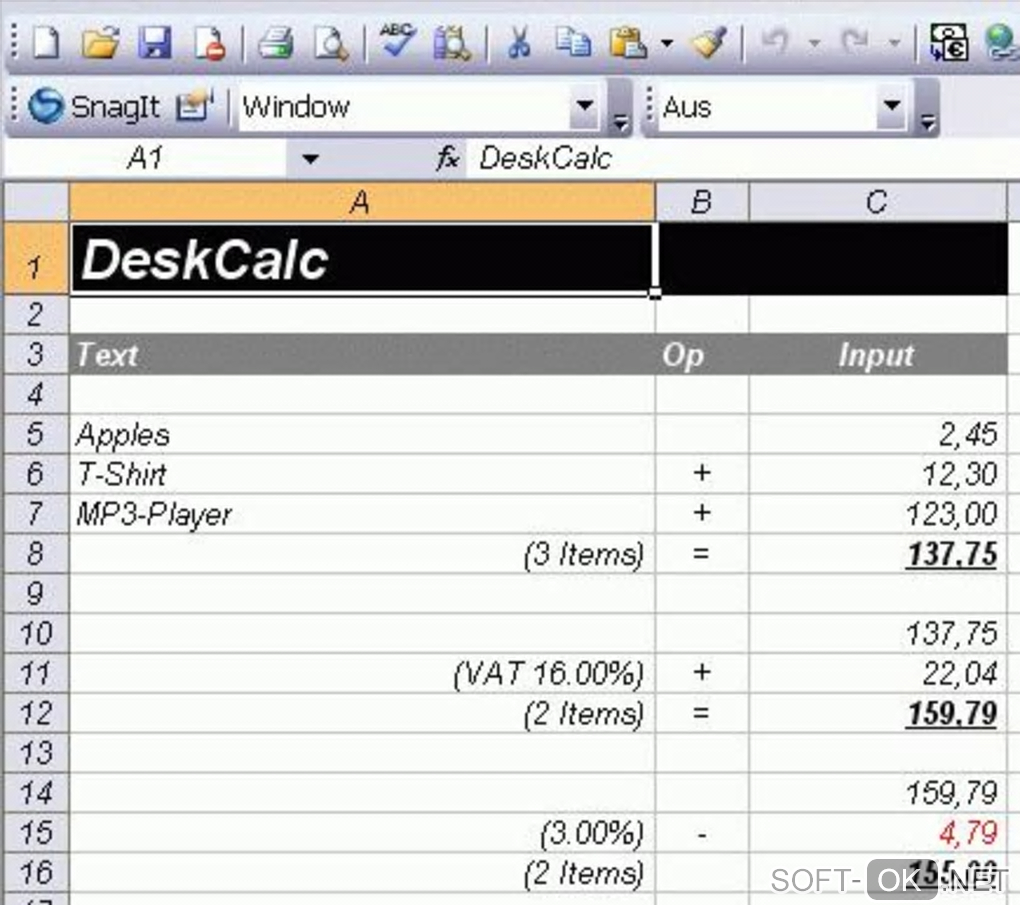1020x905 pixels.
Task: Expand the paste options arrow
Action: coord(667,44)
